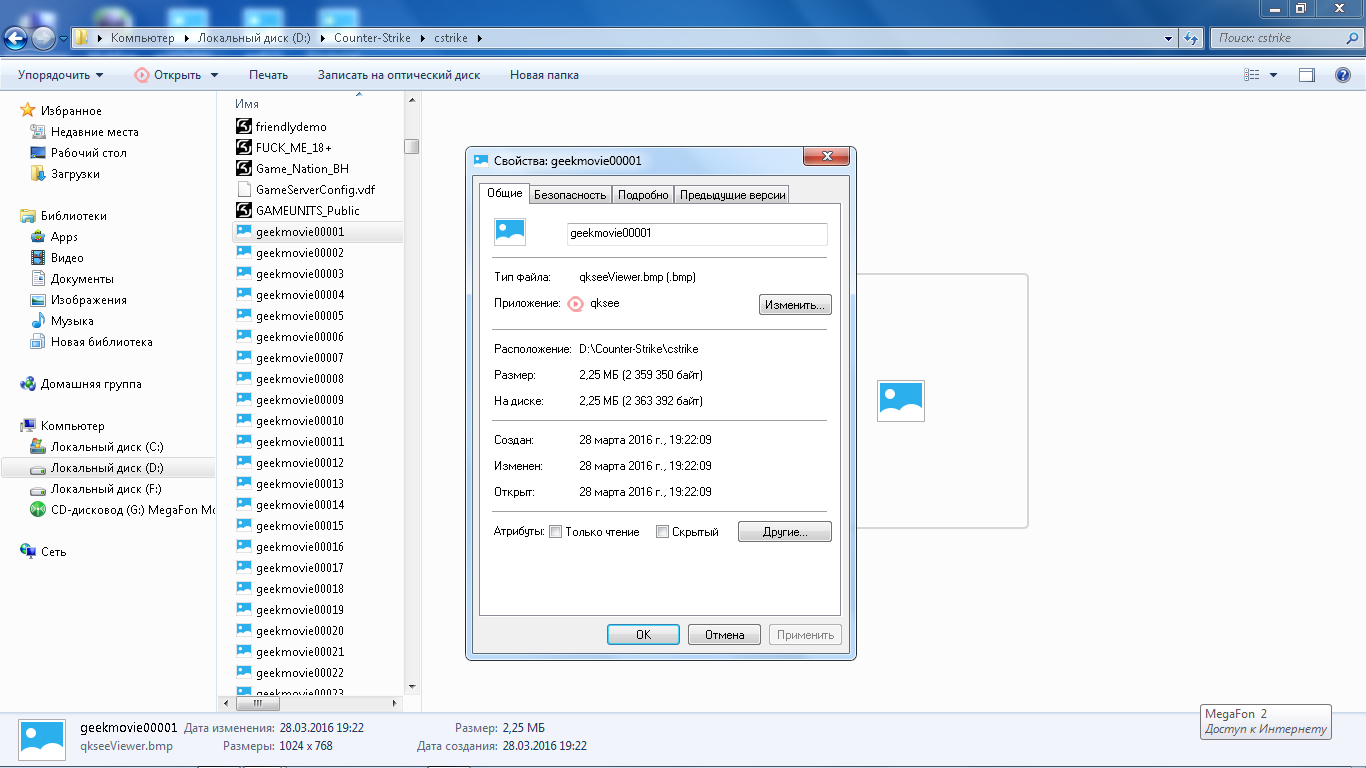Viewport: 1366px width, 768px height.
Task: Expand the arrow after Counter-Strike in path
Action: (x=424, y=38)
